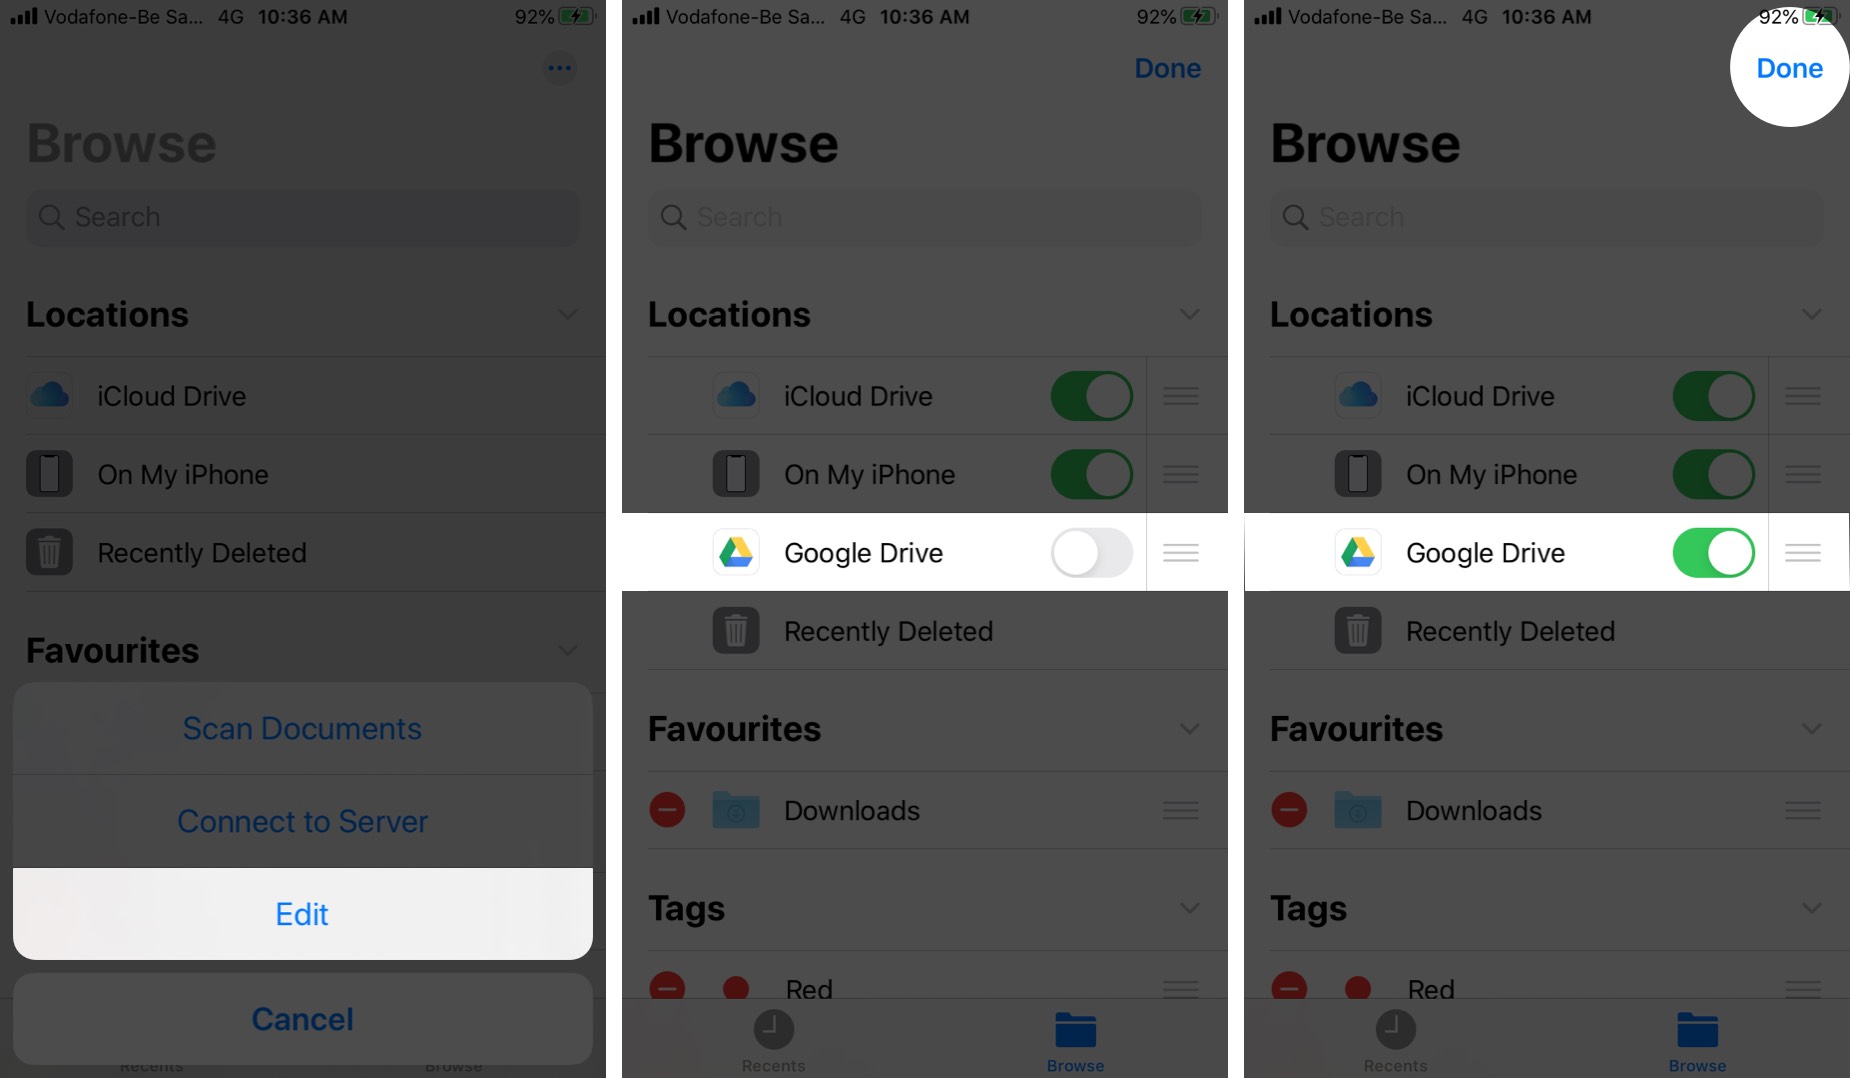This screenshot has height=1078, width=1850.
Task: Select the On My iPhone device icon
Action: 736,474
